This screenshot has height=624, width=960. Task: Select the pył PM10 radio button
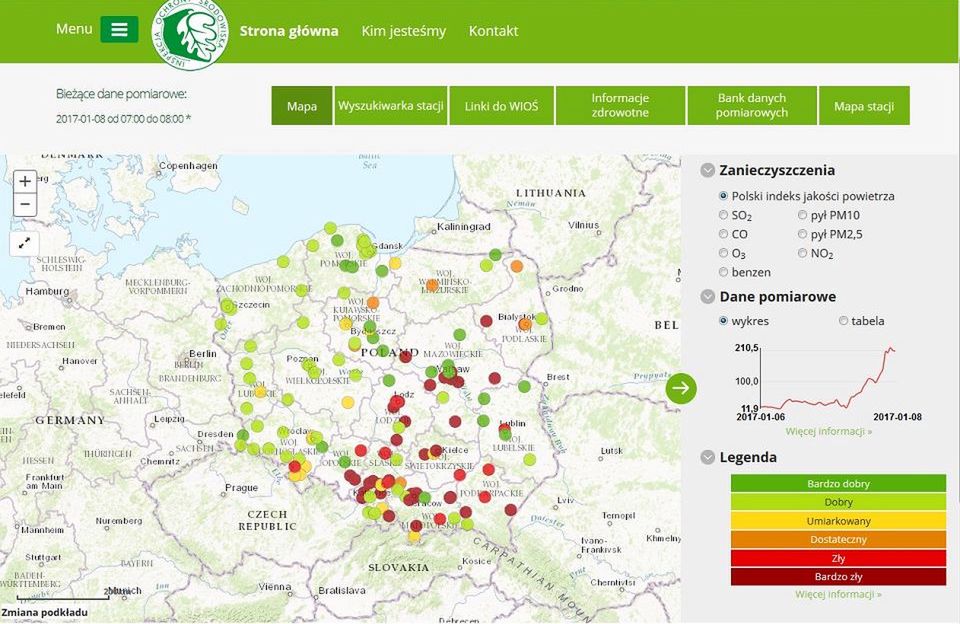coord(804,215)
